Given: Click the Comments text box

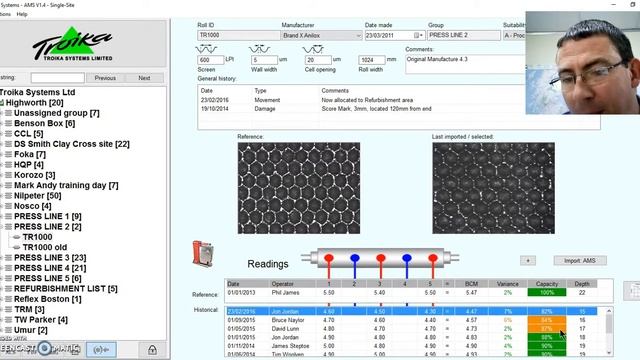Looking at the screenshot, I should [465, 64].
